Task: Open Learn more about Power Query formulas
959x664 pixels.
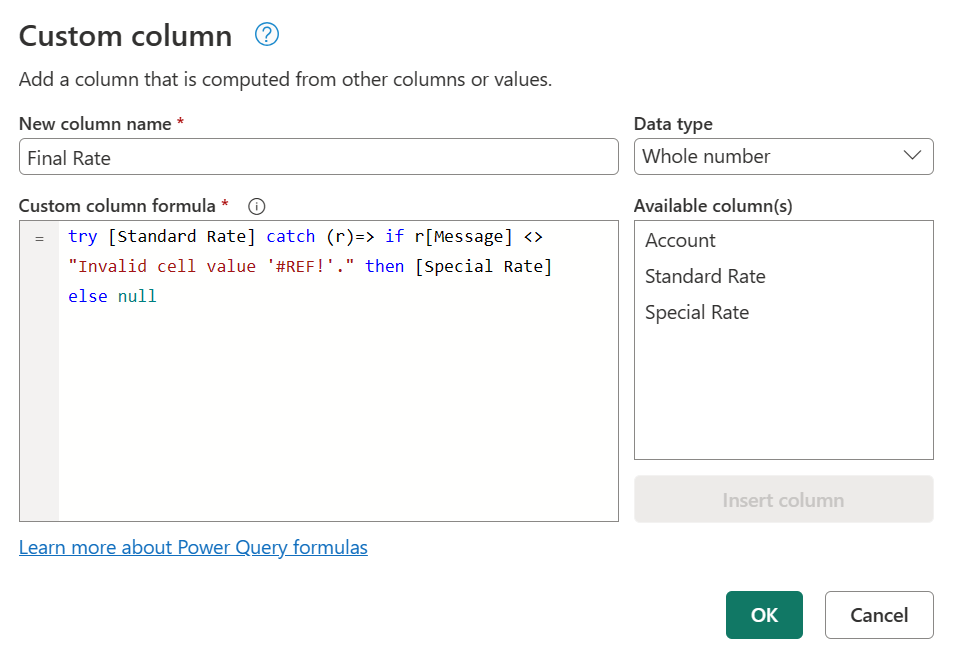Action: tap(193, 547)
